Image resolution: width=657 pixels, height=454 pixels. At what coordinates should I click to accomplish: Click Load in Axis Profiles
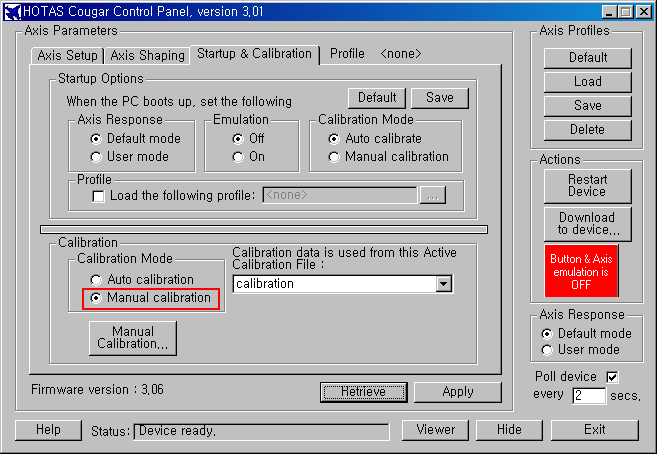click(587, 82)
